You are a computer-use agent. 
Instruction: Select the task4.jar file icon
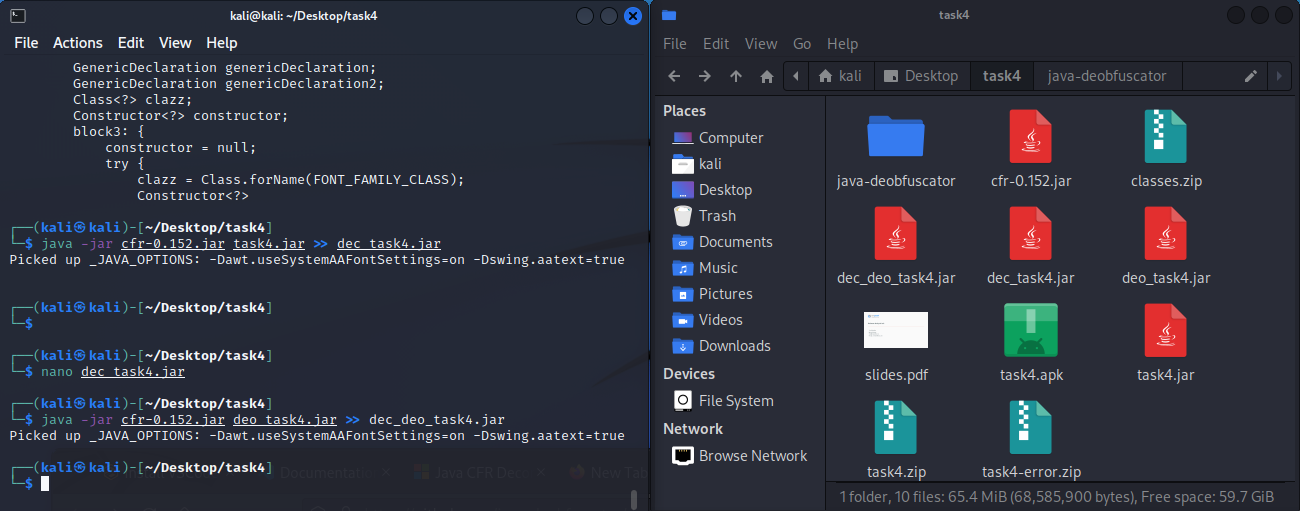1166,330
